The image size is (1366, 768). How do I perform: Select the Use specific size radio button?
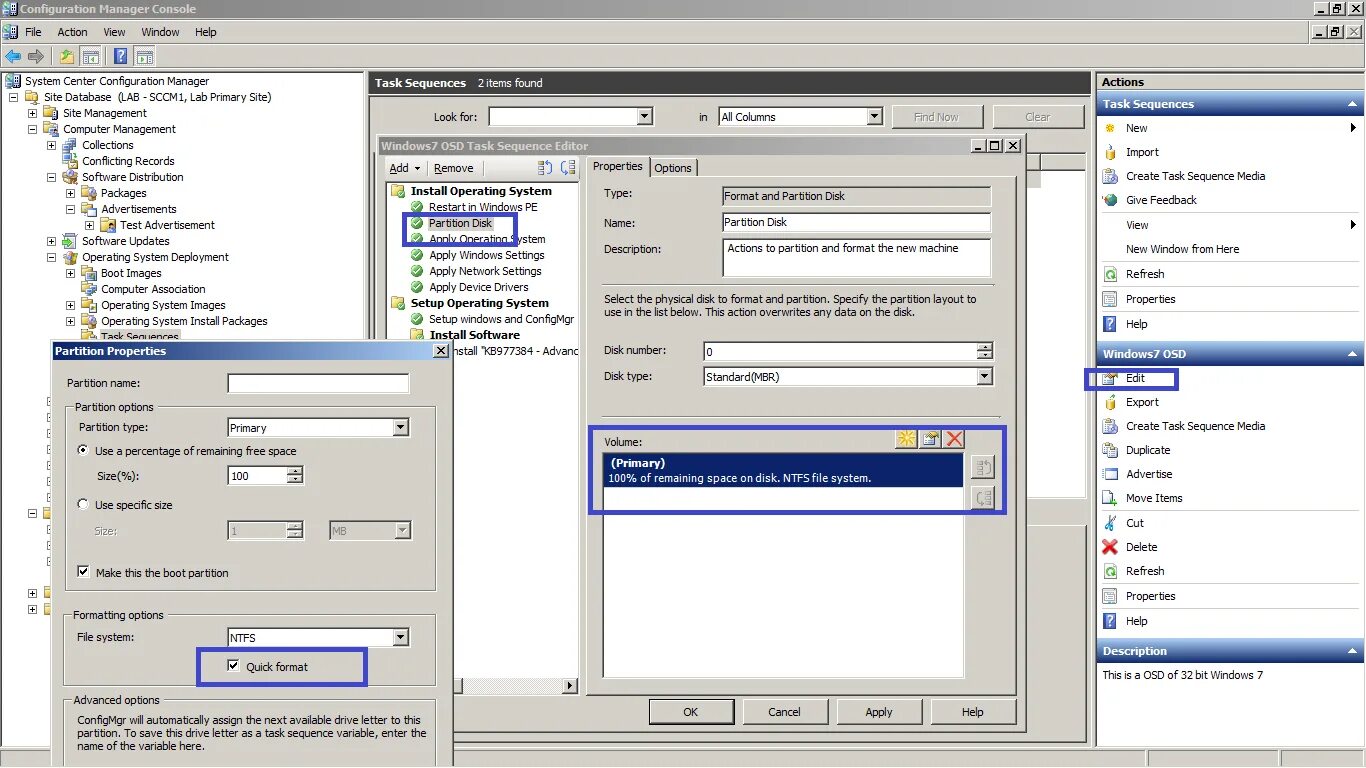(84, 505)
